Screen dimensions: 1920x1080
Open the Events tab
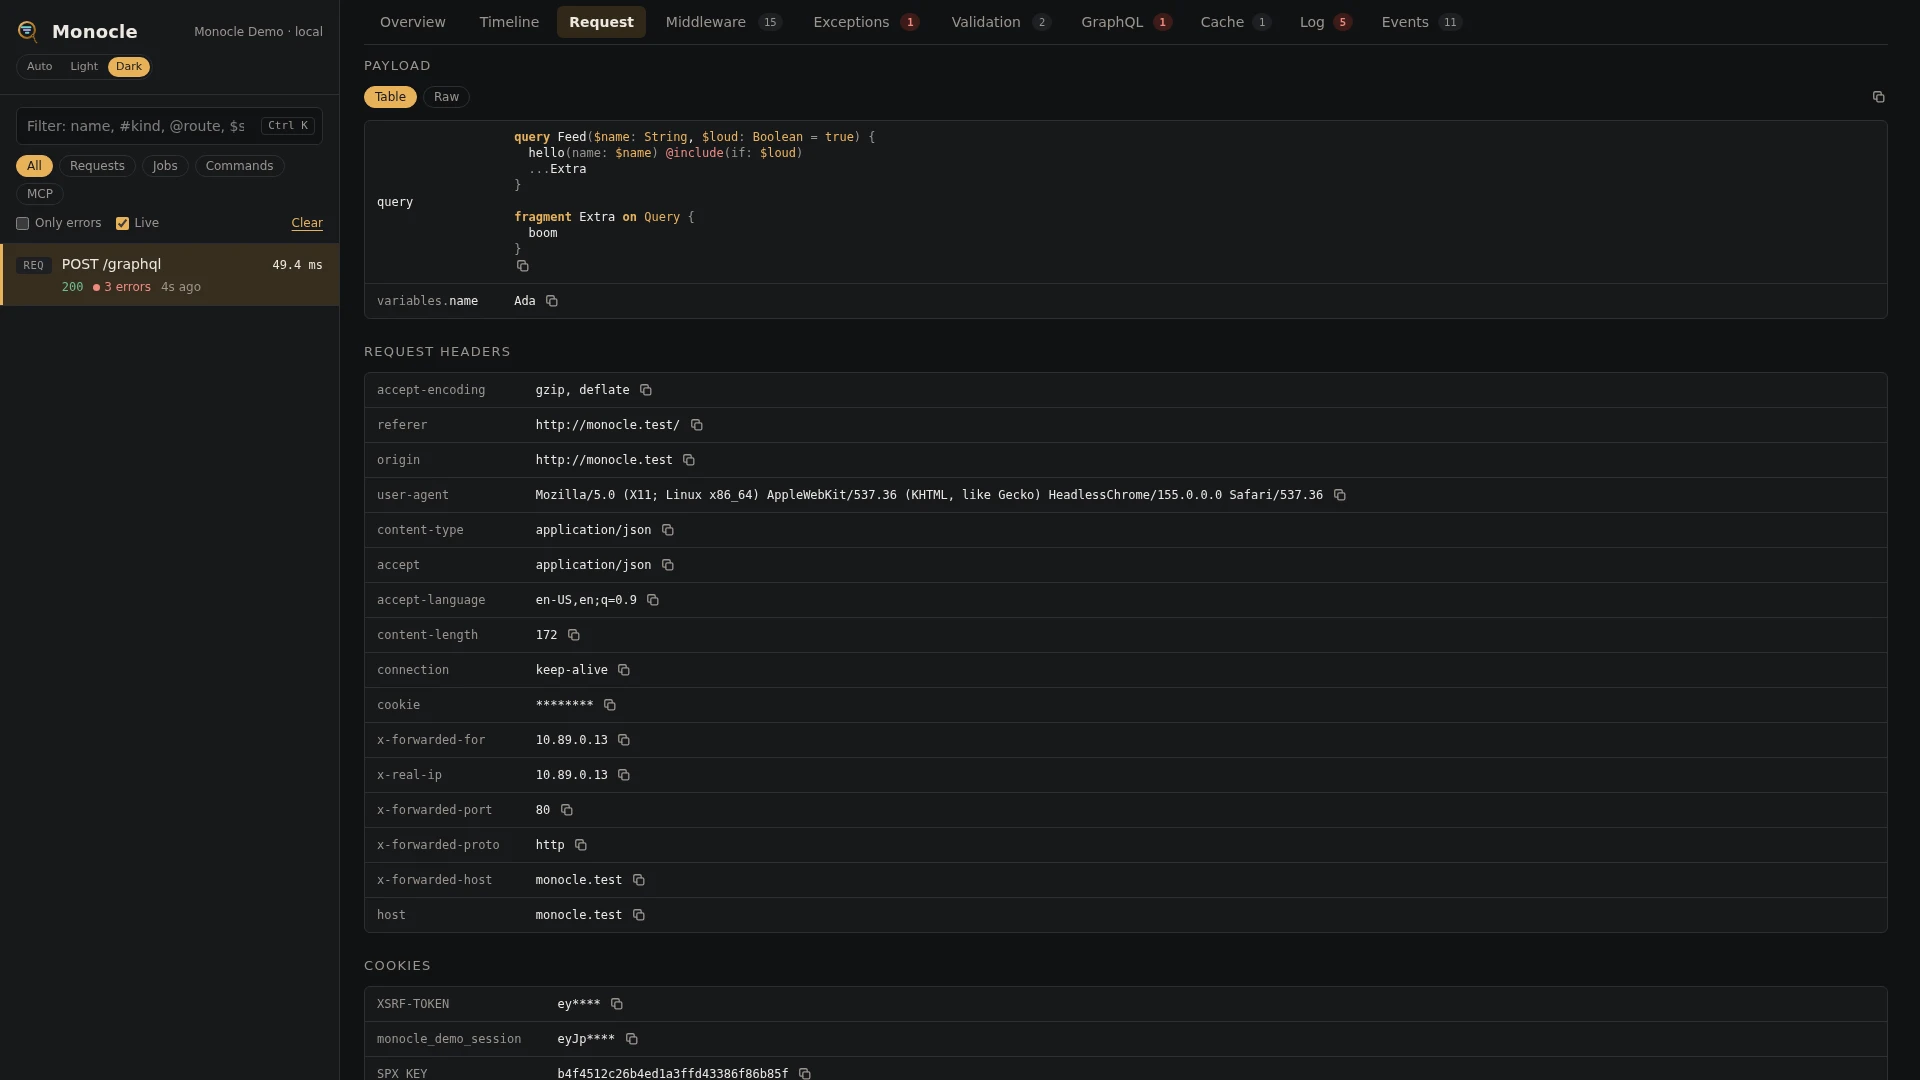(x=1421, y=22)
